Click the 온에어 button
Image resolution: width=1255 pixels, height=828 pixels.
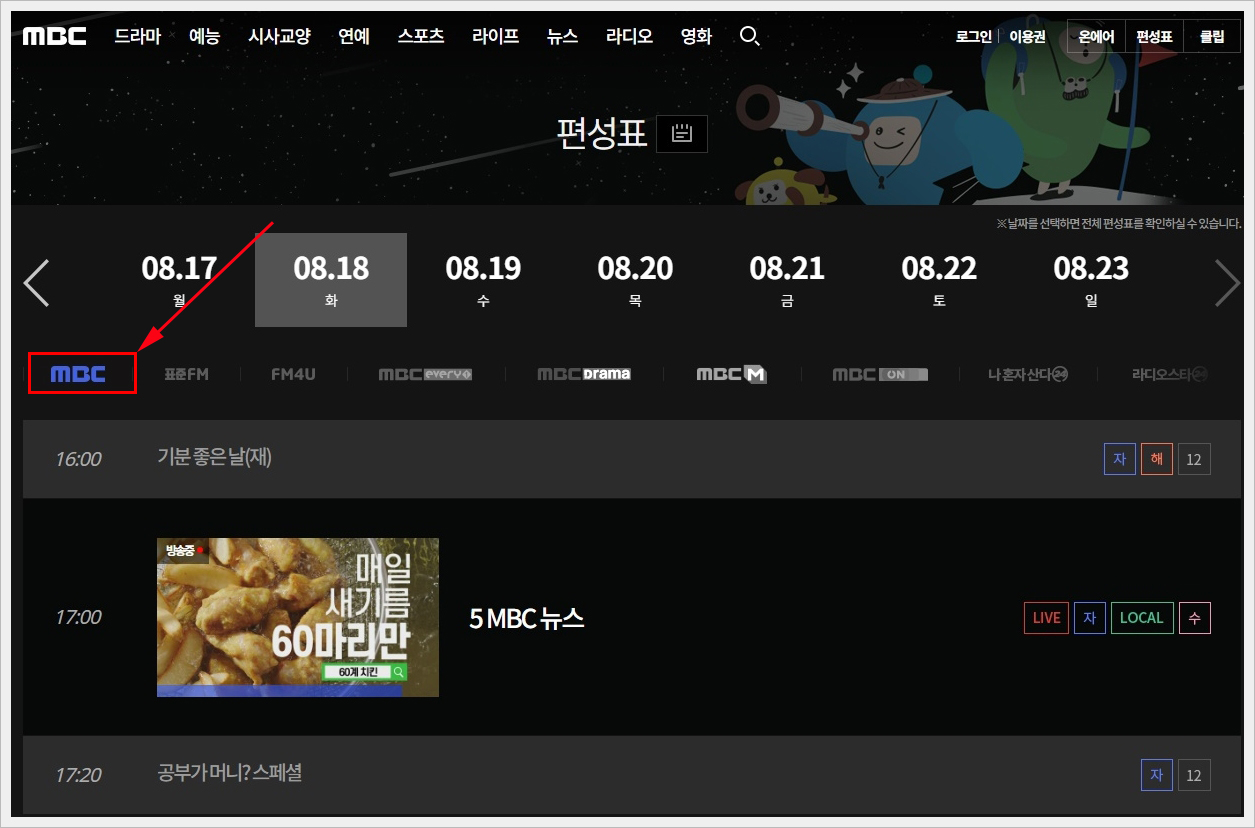[x=1096, y=36]
